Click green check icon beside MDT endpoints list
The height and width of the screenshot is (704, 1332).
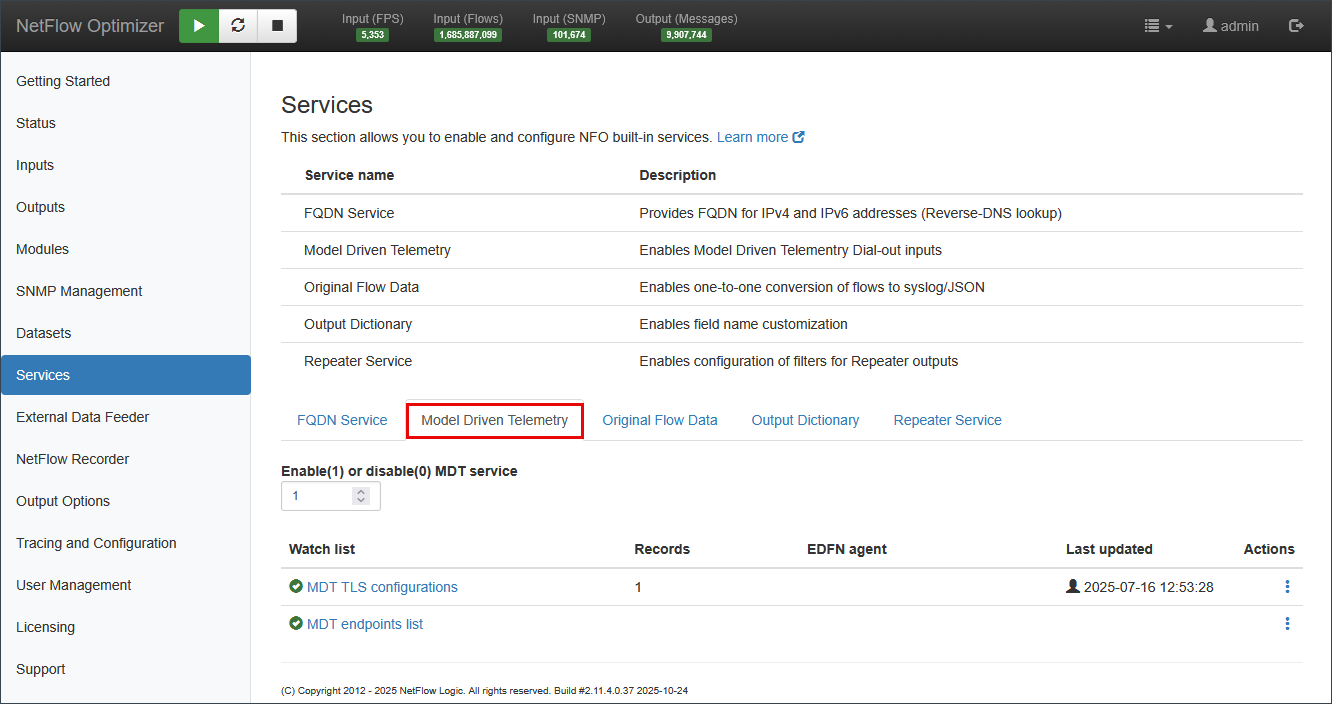[296, 624]
